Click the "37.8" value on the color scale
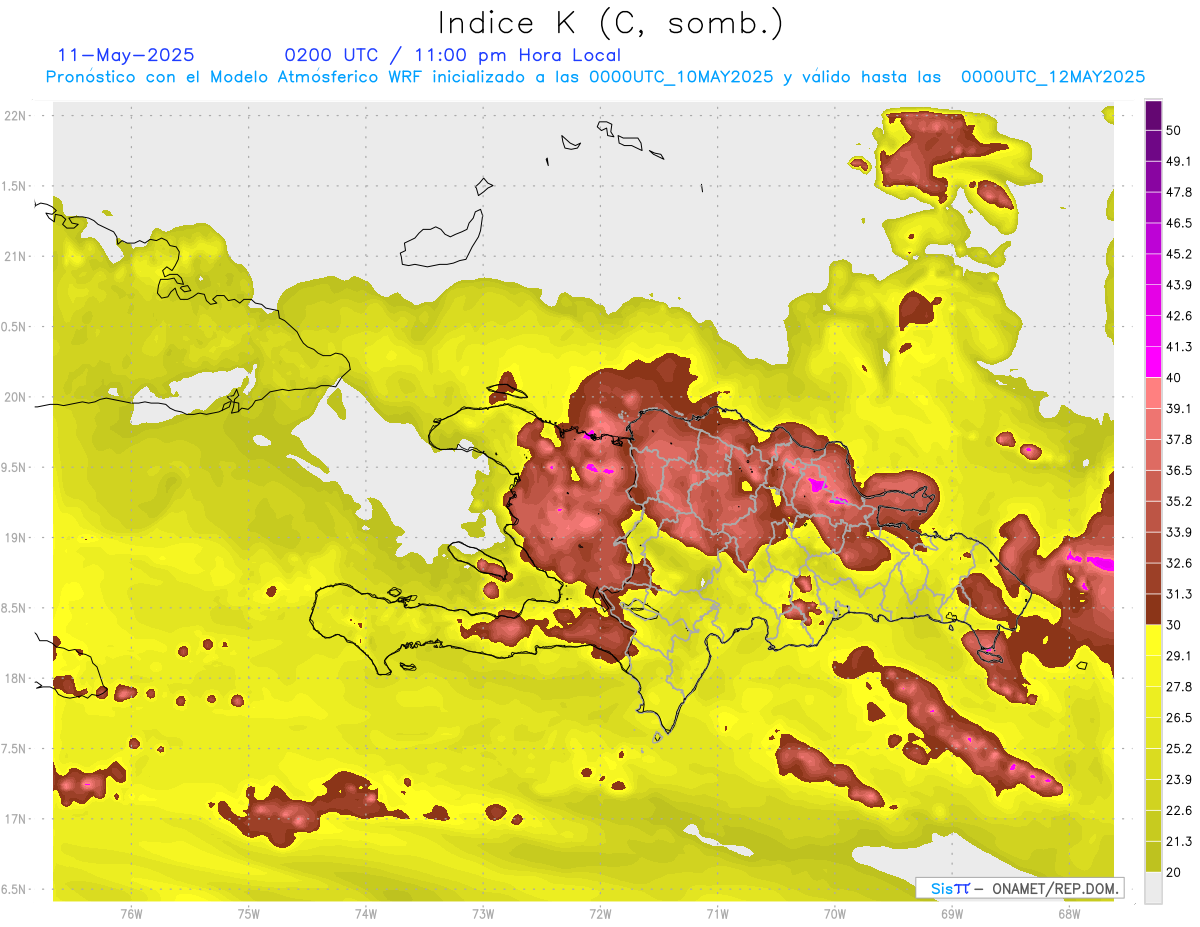The width and height of the screenshot is (1200, 927). pyautogui.click(x=1179, y=439)
